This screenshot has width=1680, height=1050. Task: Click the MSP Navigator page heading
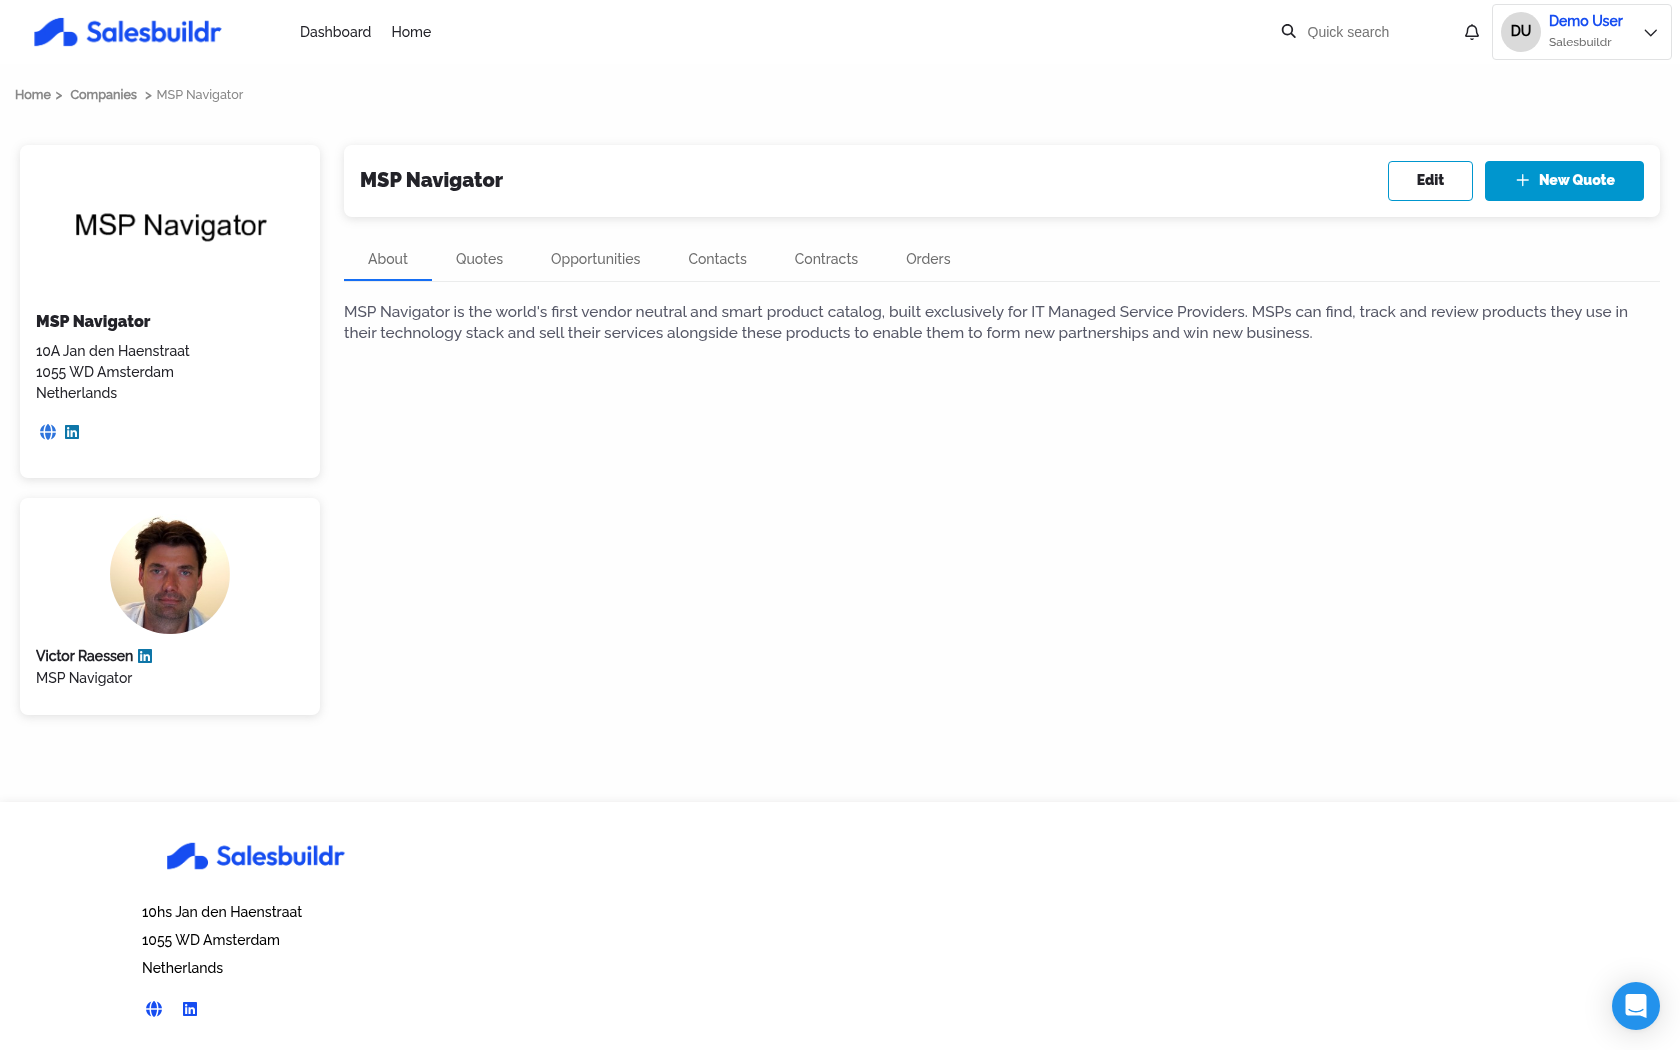pos(431,181)
